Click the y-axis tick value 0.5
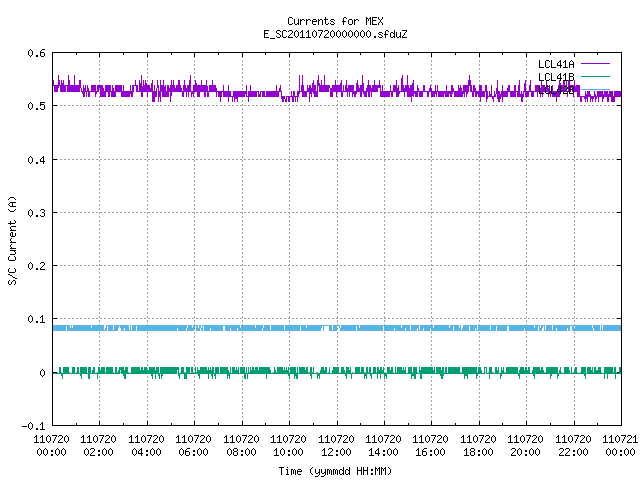The width and height of the screenshot is (640, 480). tap(36, 106)
